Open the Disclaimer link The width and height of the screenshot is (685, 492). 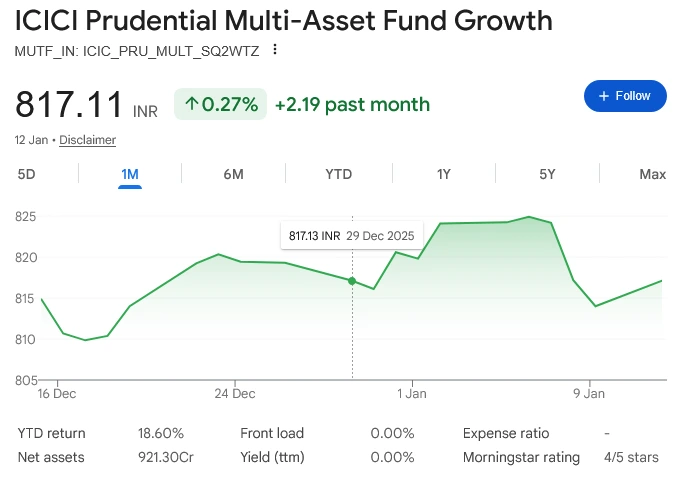coord(87,140)
